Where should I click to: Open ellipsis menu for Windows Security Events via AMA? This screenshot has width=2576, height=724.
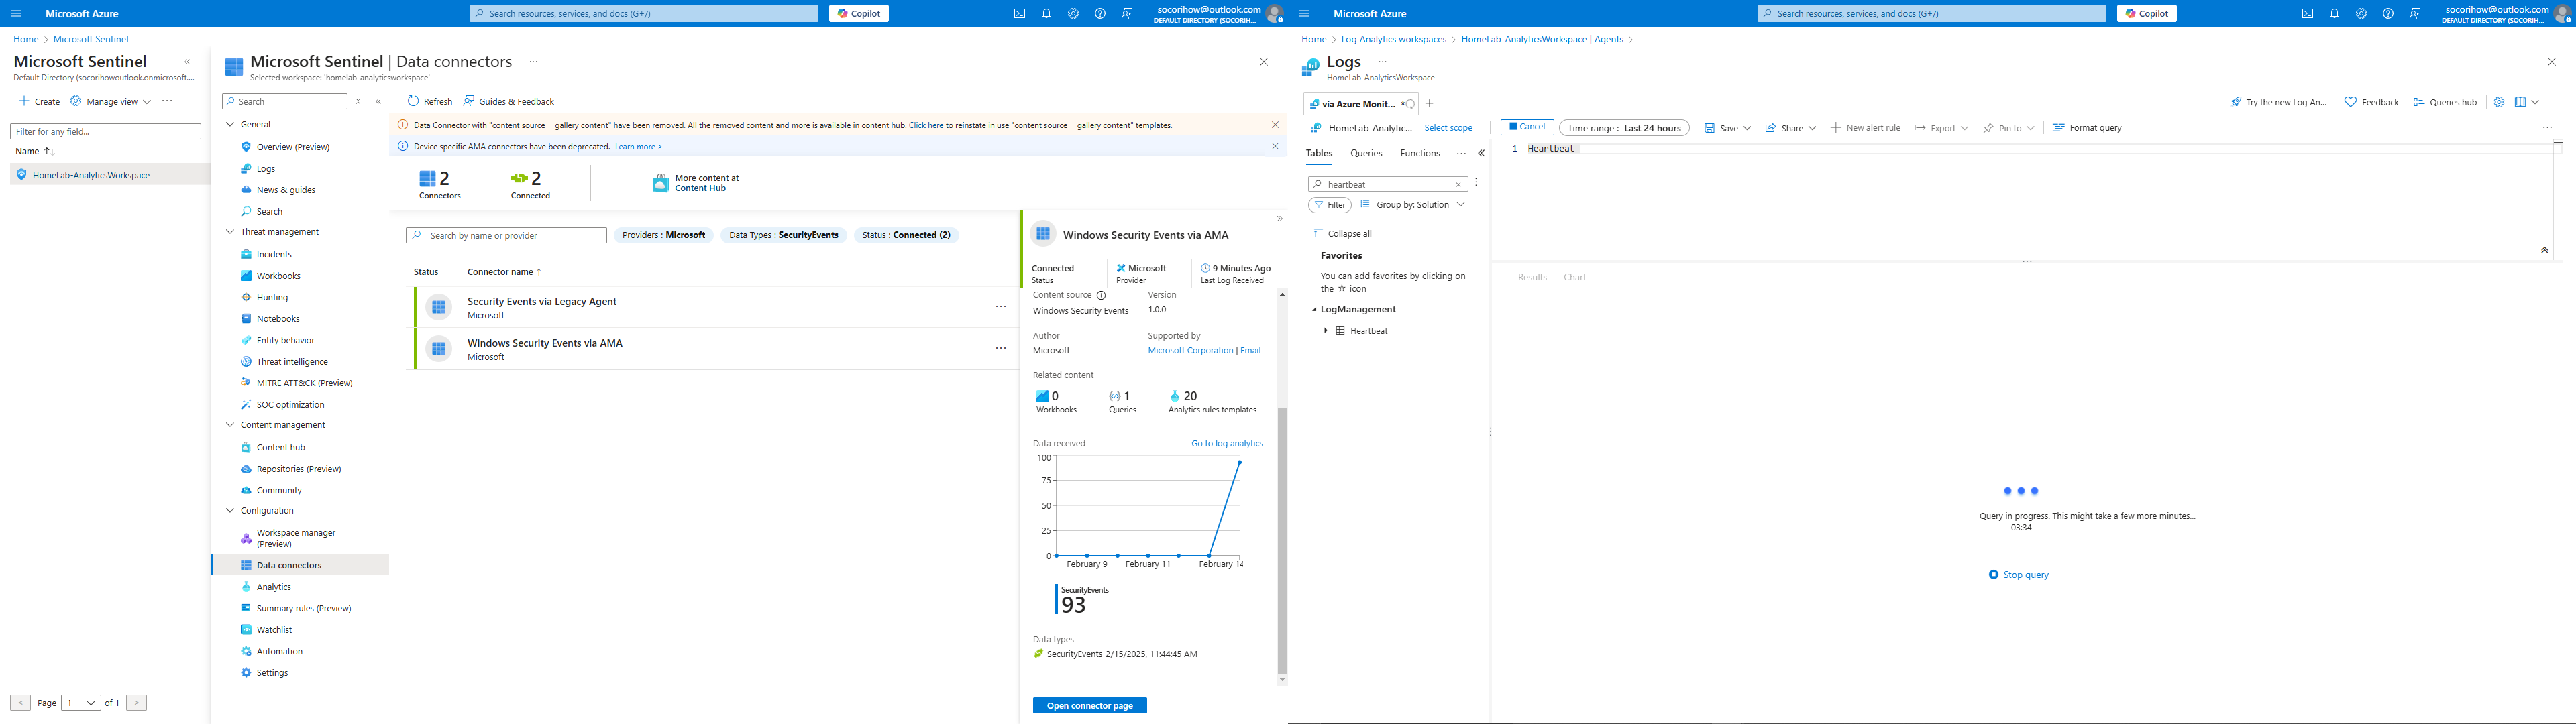point(1000,348)
